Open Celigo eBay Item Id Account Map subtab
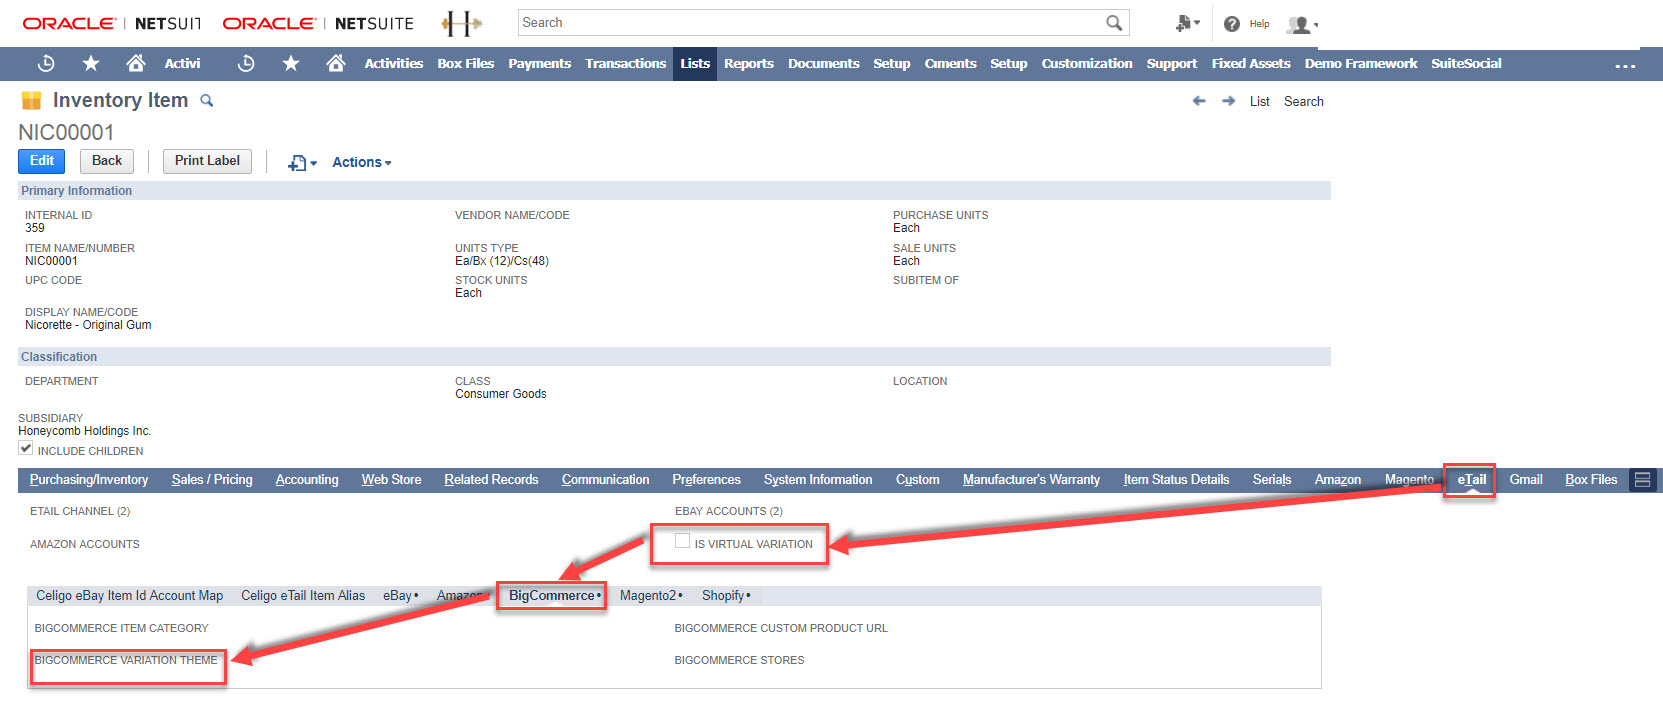1663x712 pixels. click(130, 596)
